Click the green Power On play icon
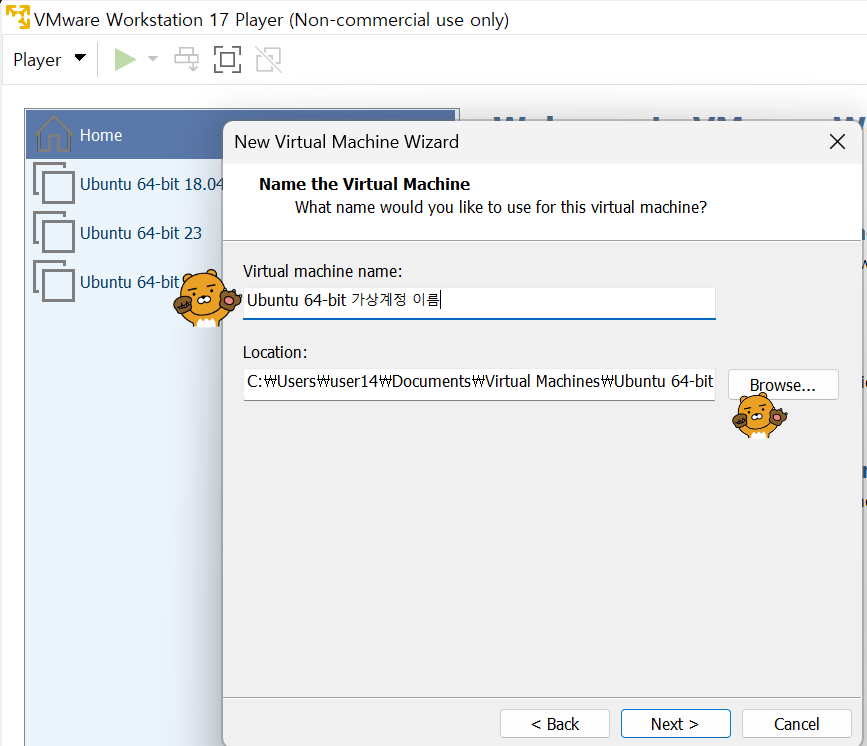The image size is (867, 746). tap(125, 59)
